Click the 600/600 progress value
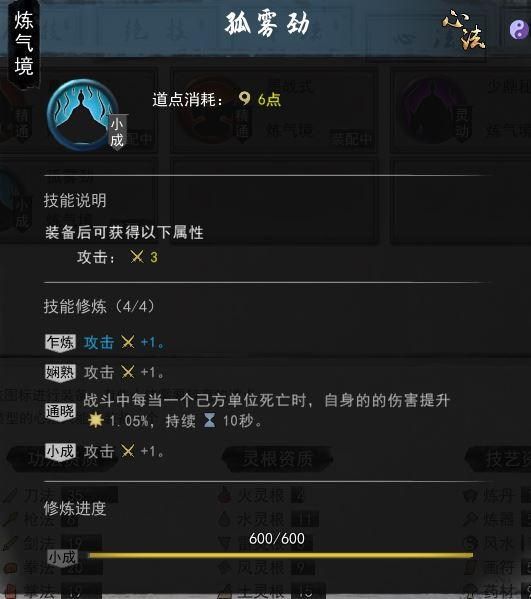Viewport: 531px width, 599px height. pyautogui.click(x=277, y=539)
